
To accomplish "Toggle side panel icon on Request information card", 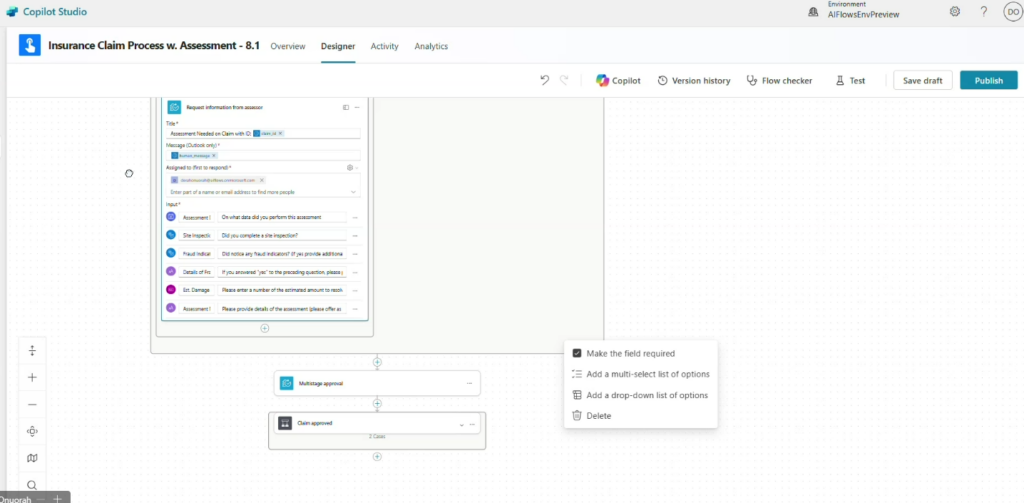I will coord(345,107).
